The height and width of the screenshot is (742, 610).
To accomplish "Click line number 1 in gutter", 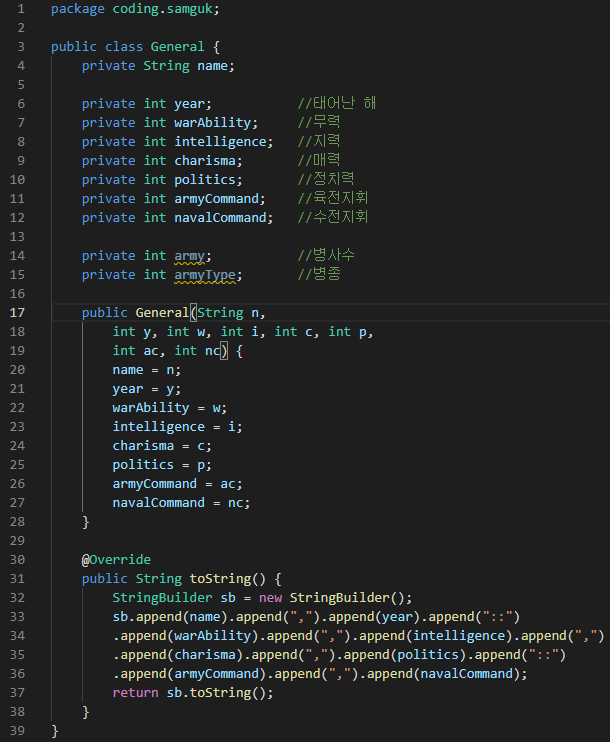I will [x=21, y=9].
